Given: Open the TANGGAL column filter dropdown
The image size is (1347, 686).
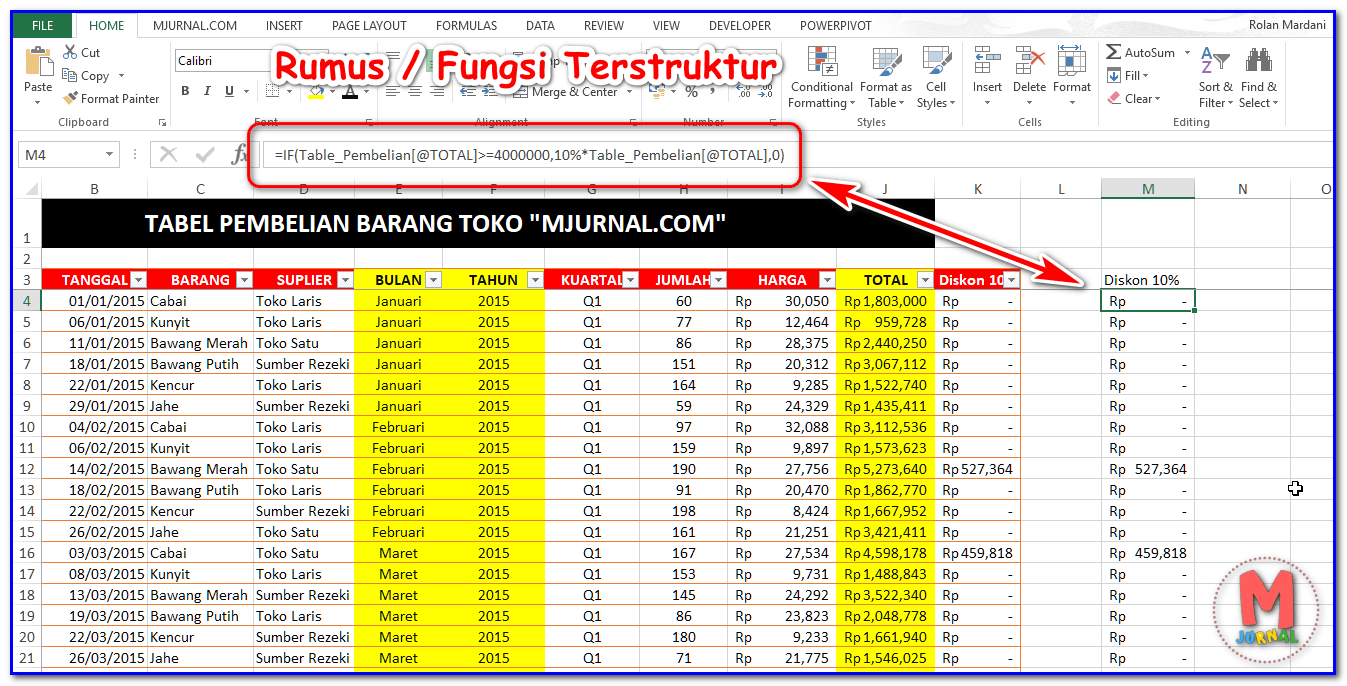Looking at the screenshot, I should point(139,280).
